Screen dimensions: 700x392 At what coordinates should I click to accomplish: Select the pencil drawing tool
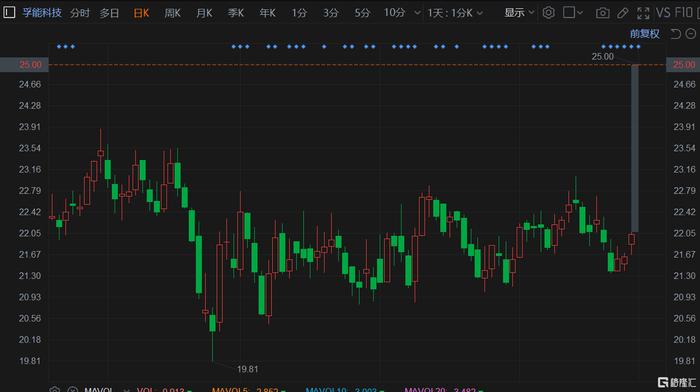pos(622,13)
